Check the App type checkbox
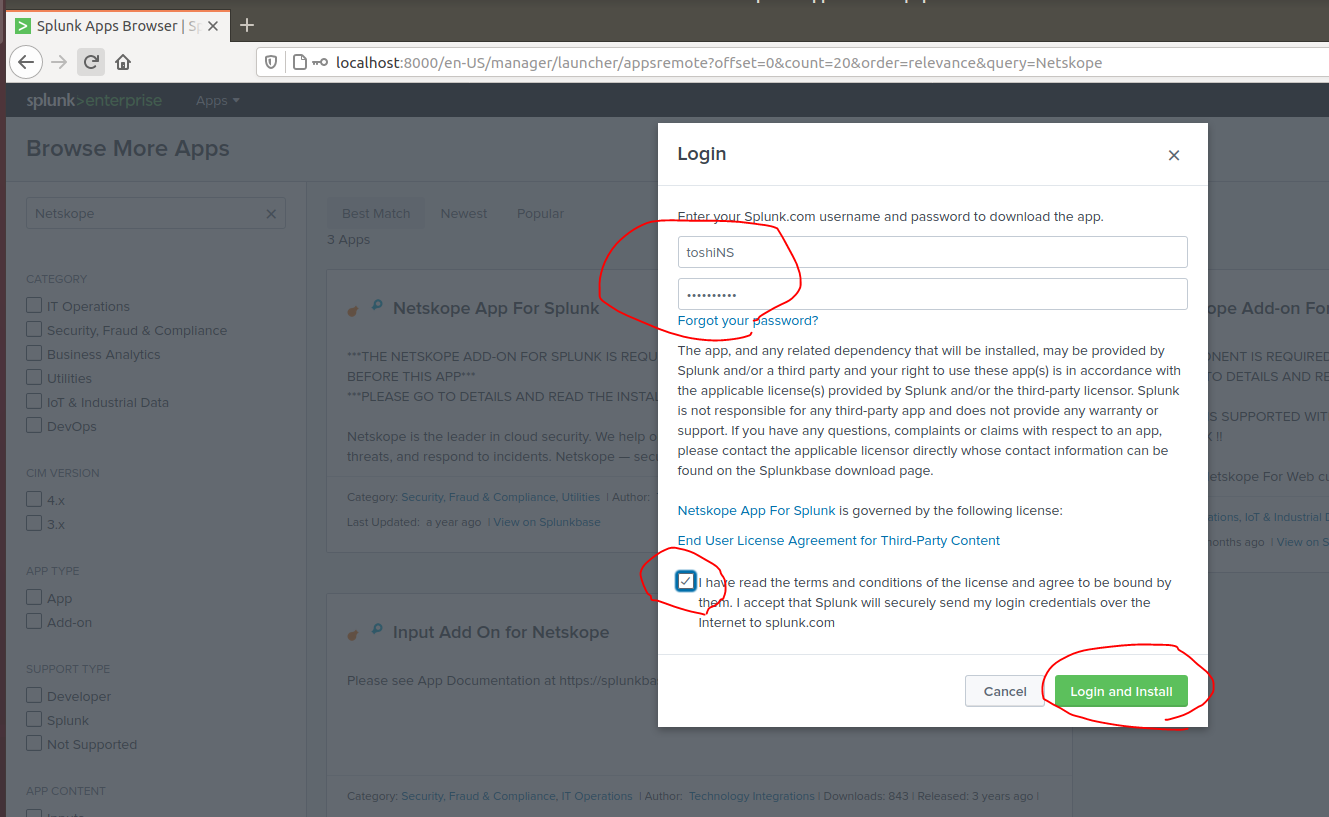 34,597
